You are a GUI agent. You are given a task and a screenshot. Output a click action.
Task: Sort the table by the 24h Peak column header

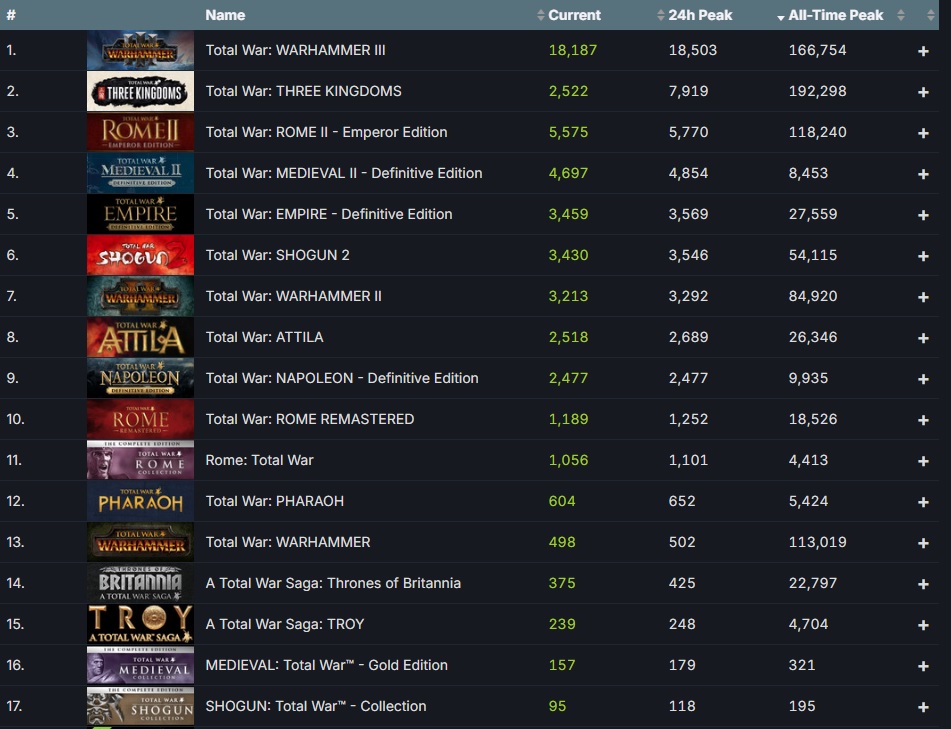coord(700,15)
